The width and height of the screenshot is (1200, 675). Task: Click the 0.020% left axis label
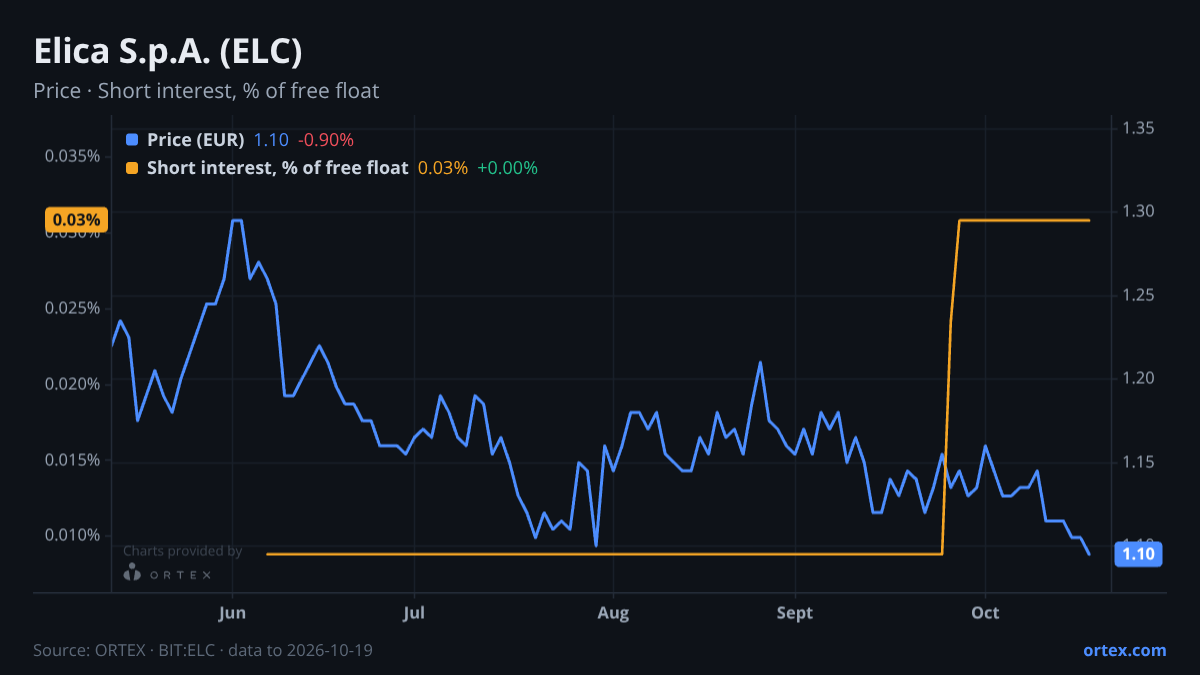click(x=72, y=384)
